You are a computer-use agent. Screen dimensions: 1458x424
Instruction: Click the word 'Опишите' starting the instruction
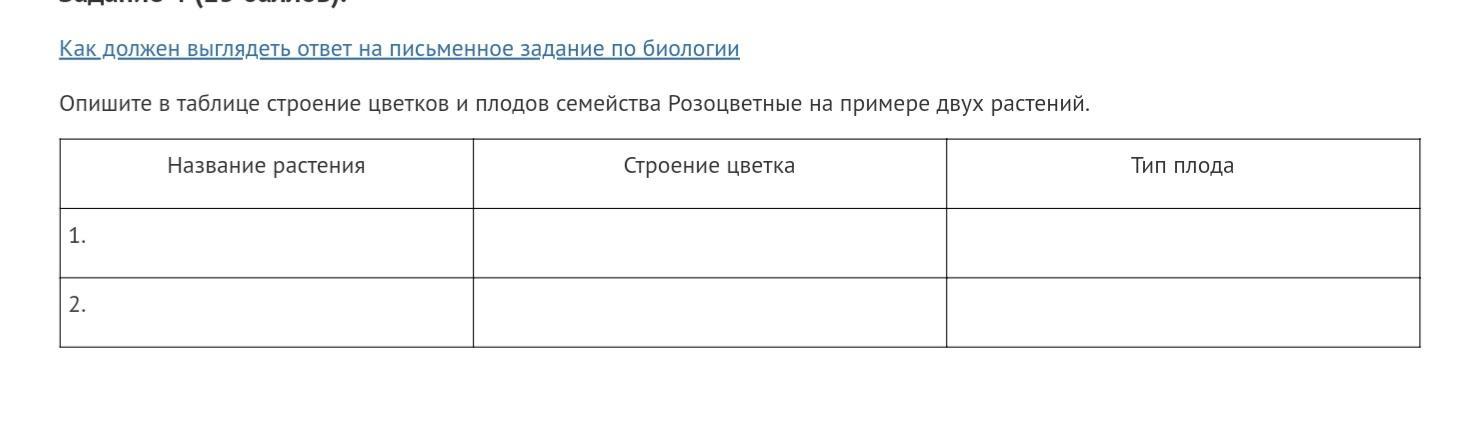click(x=104, y=104)
